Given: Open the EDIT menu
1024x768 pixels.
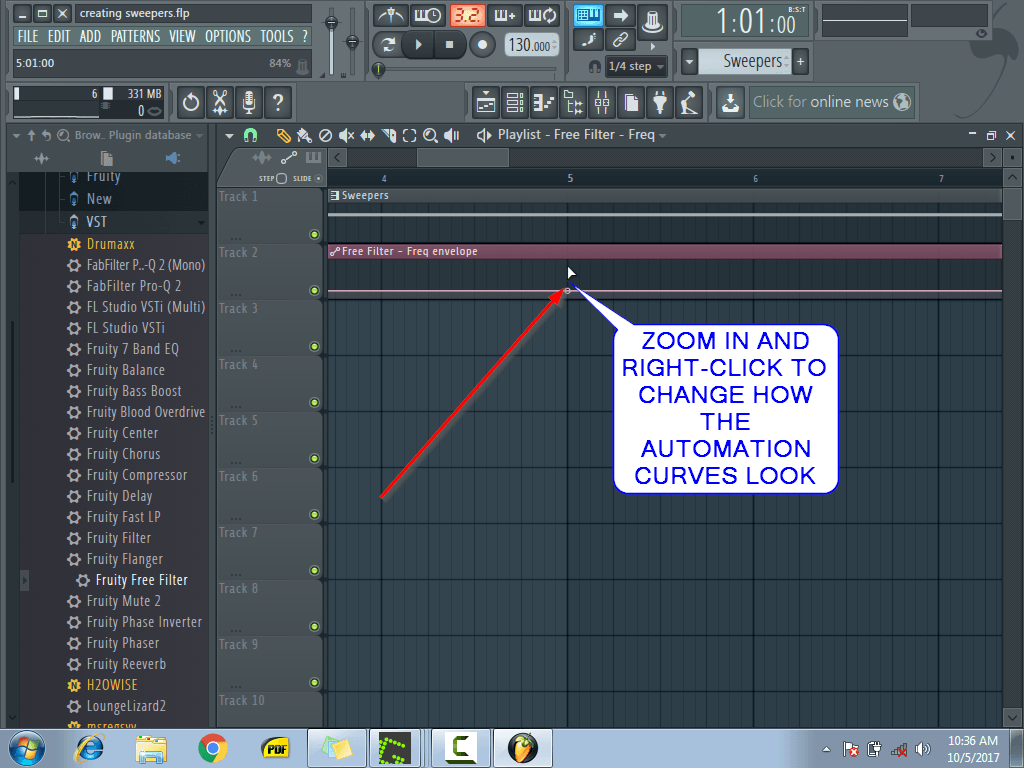Looking at the screenshot, I should 59,37.
